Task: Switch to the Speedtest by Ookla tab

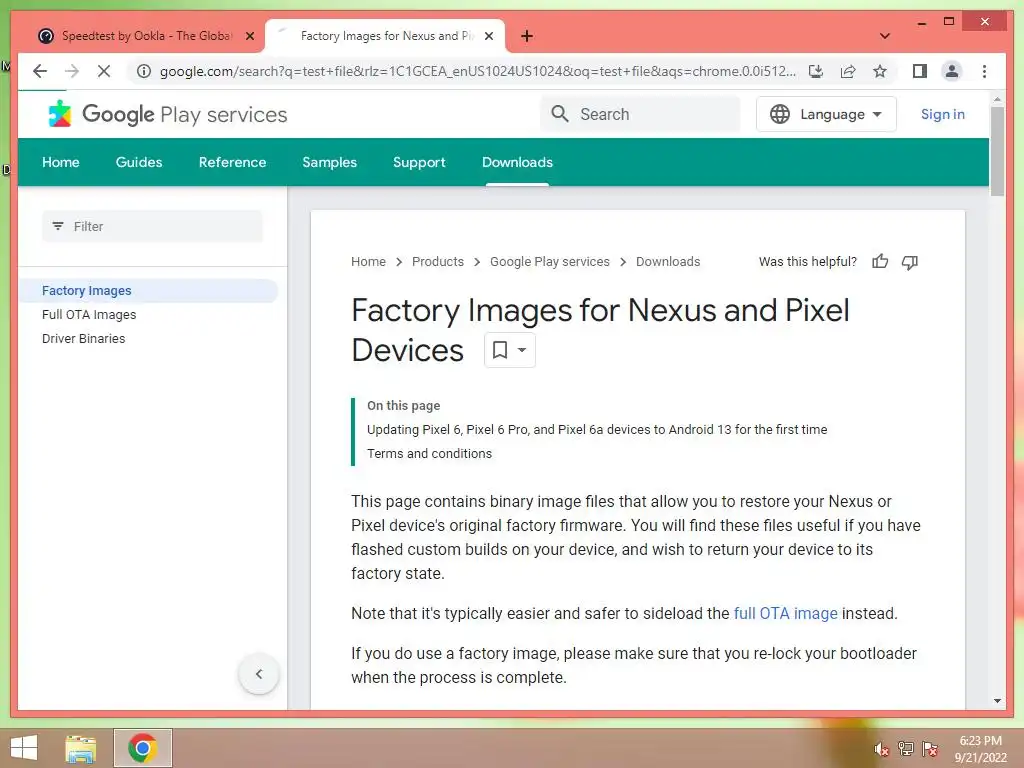Action: click(144, 36)
